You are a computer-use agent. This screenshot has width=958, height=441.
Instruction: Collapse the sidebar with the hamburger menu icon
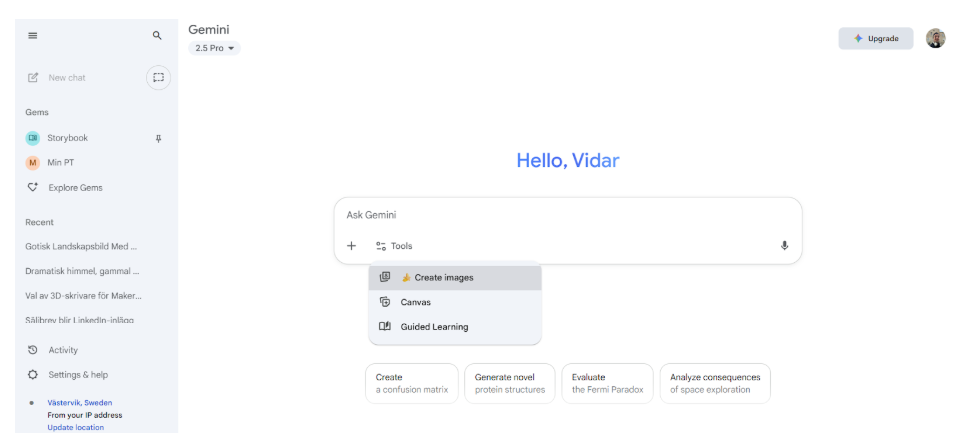point(32,35)
